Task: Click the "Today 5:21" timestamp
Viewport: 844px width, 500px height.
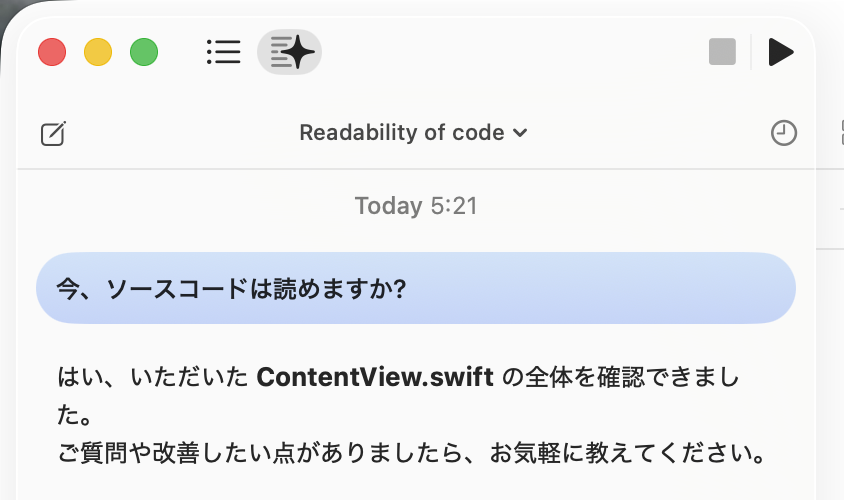Action: tap(416, 207)
